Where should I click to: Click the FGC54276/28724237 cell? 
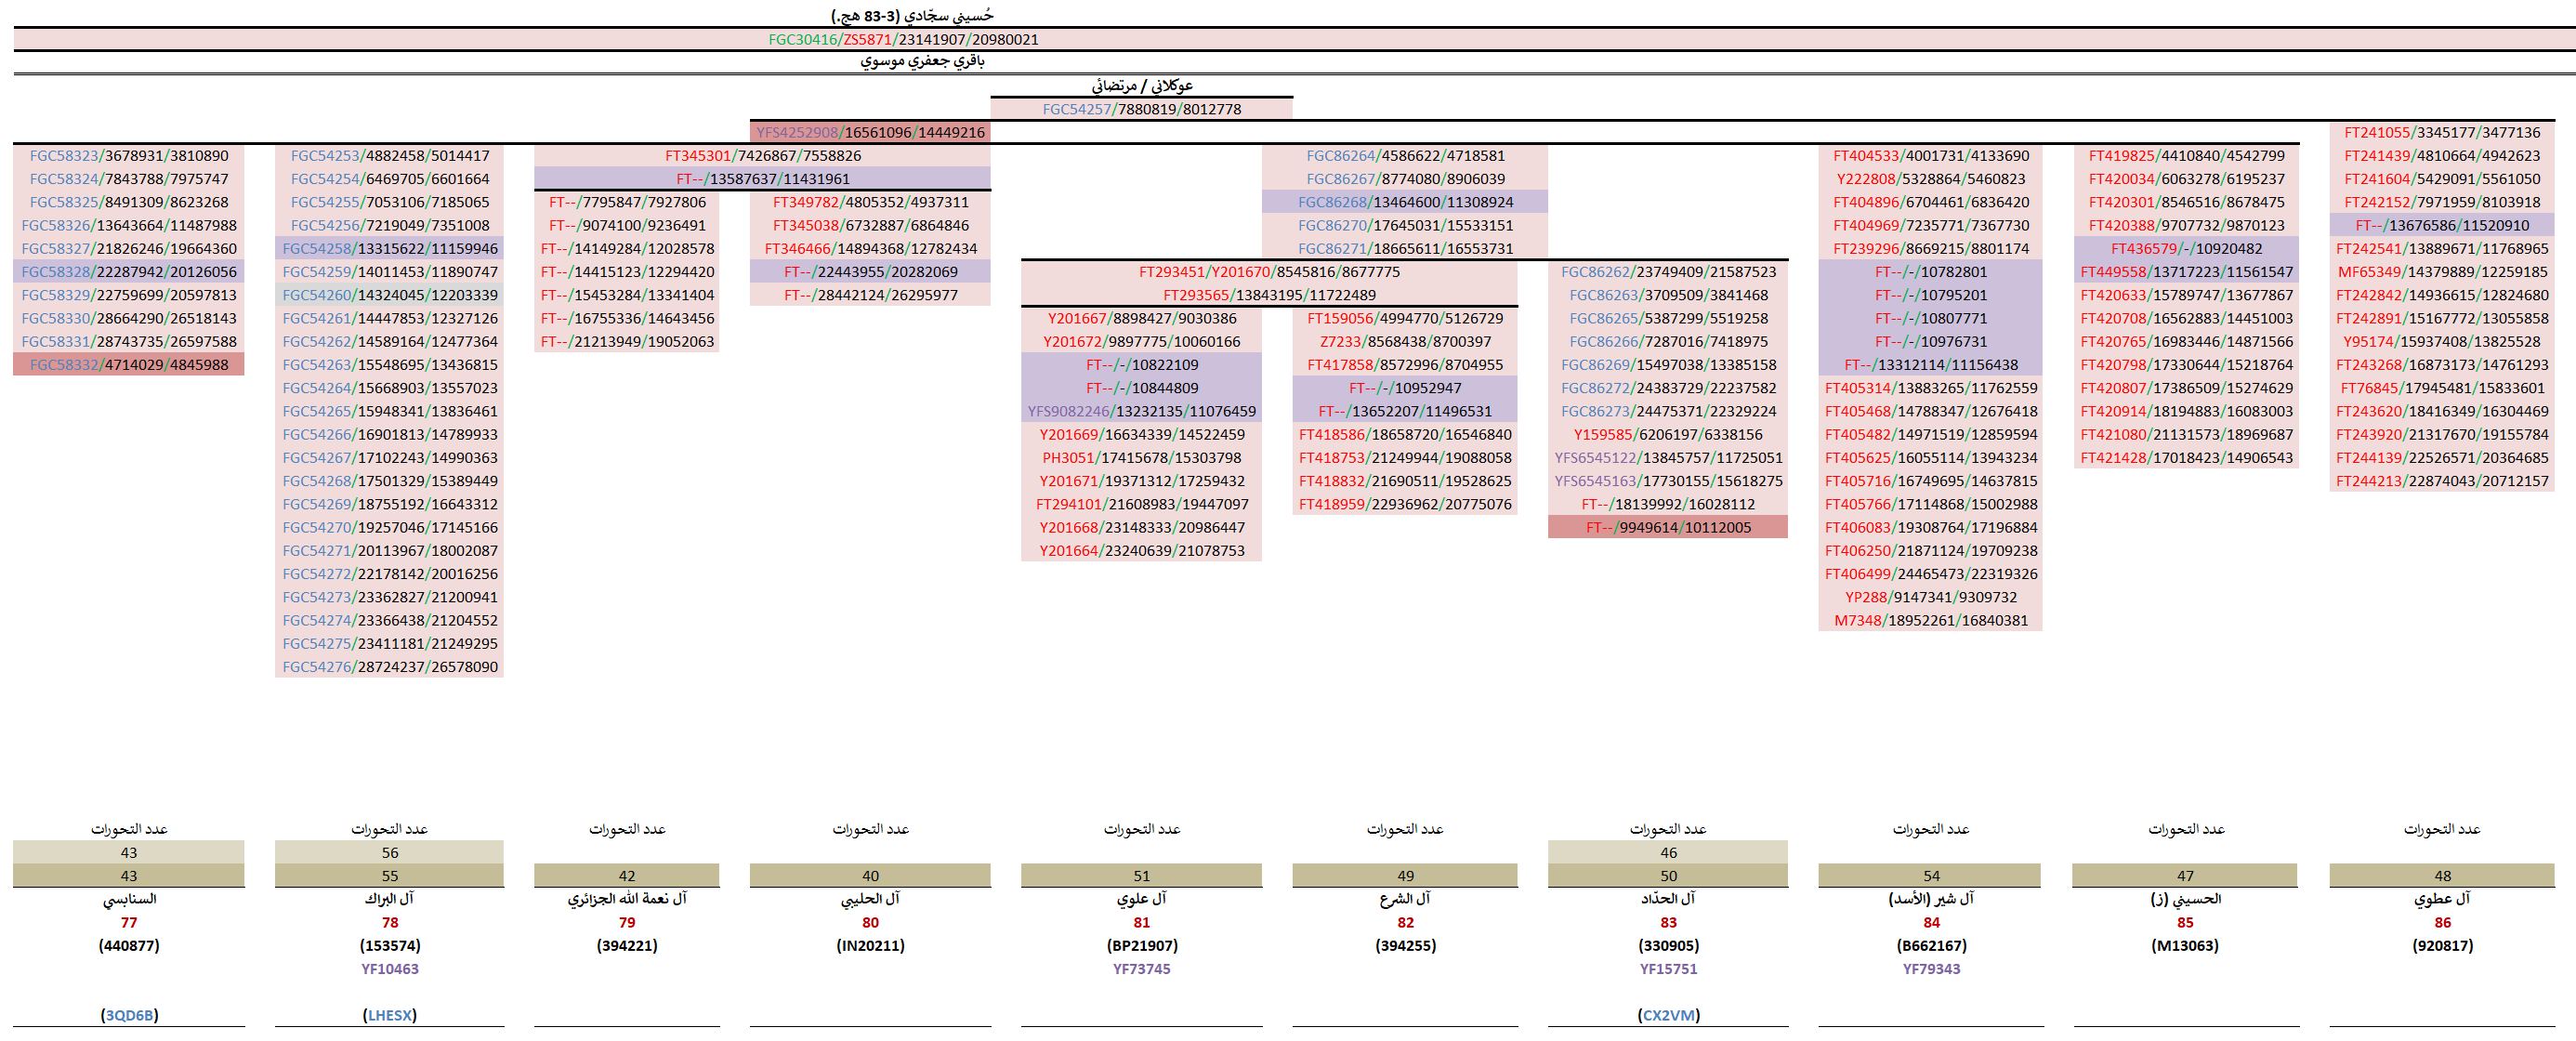pos(389,666)
